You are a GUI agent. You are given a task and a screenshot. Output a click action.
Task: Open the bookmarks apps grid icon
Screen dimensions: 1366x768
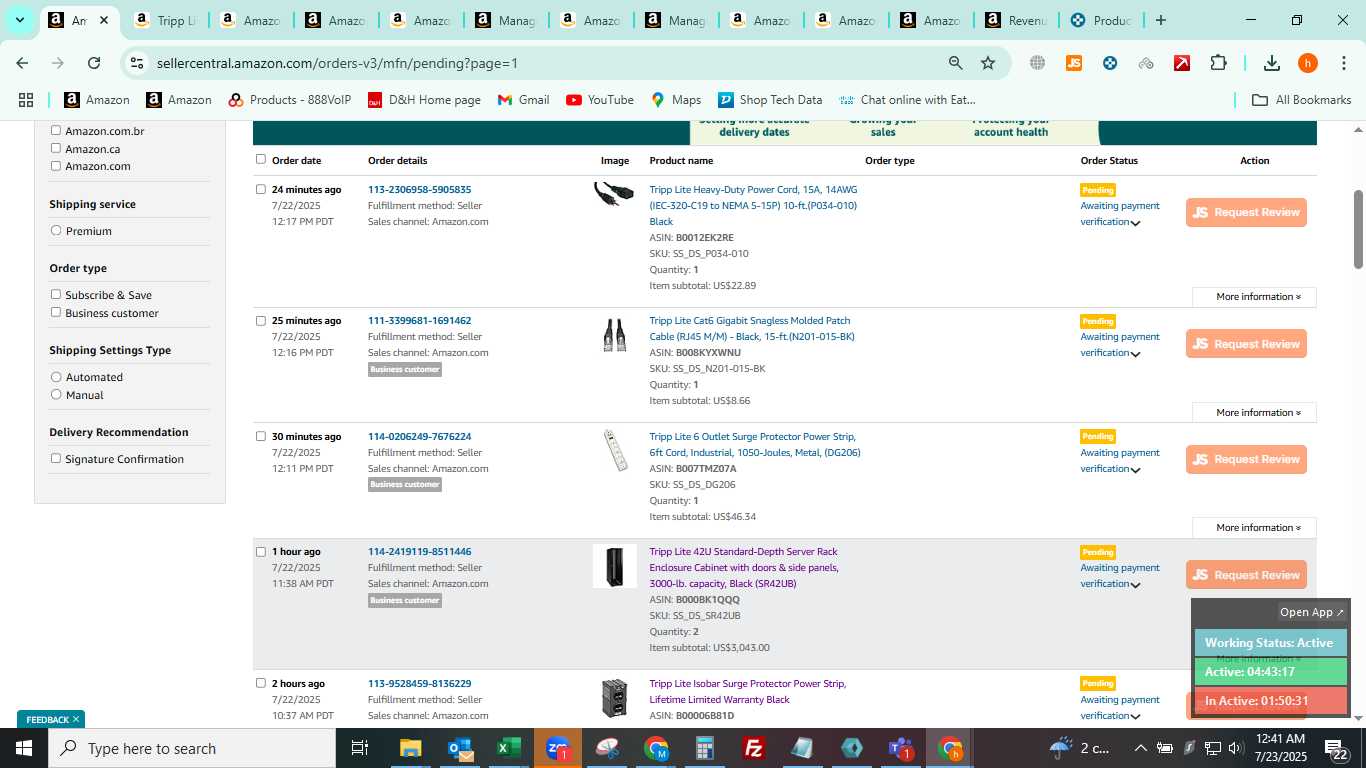pyautogui.click(x=26, y=100)
